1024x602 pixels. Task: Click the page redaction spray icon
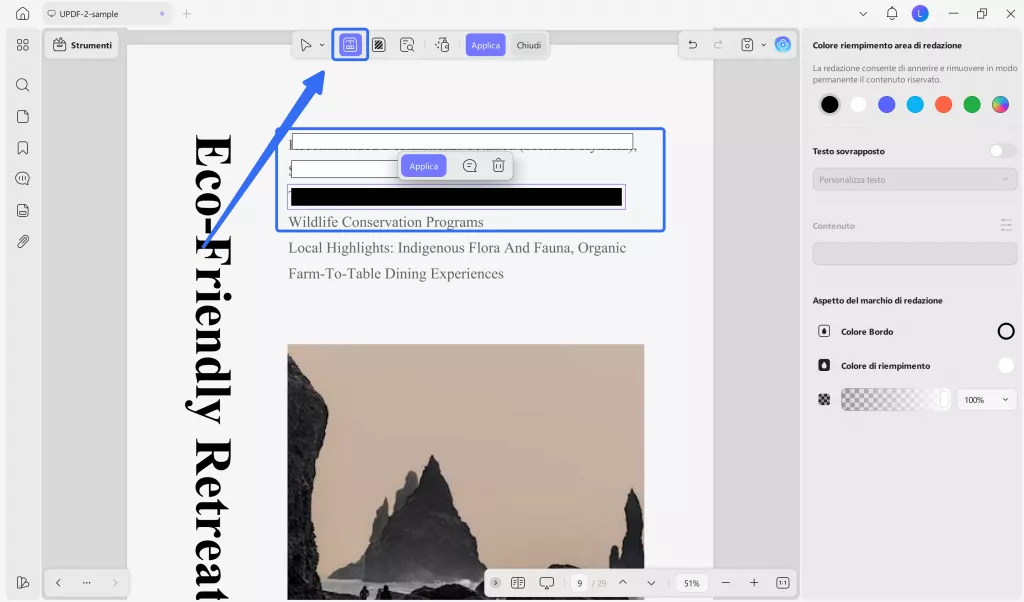[x=442, y=44]
